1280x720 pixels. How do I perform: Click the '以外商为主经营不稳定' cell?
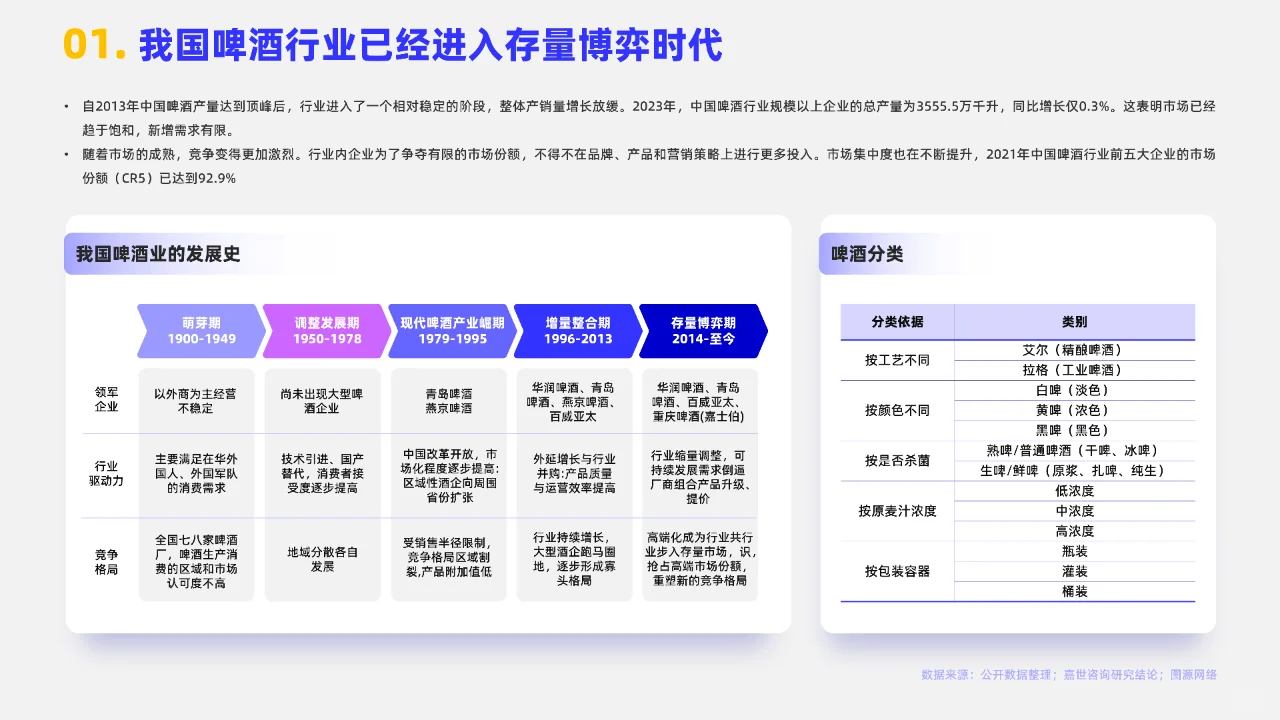pyautogui.click(x=196, y=401)
